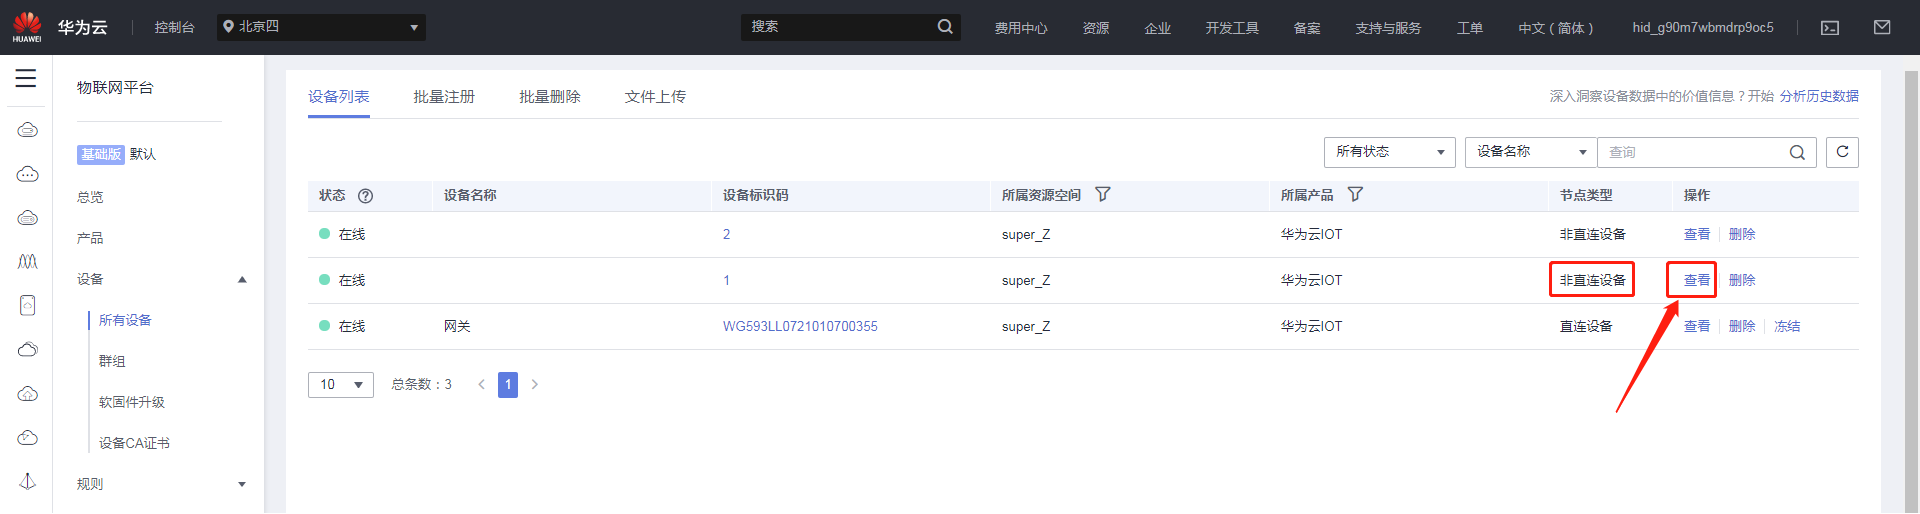This screenshot has width=1920, height=514.
Task: Open the mail messages icon in the top bar
Action: coord(1881,28)
